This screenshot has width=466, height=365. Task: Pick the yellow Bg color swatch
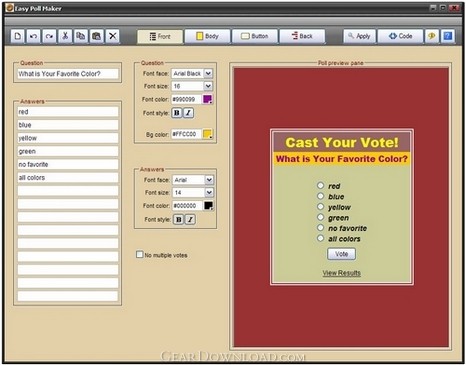click(207, 134)
